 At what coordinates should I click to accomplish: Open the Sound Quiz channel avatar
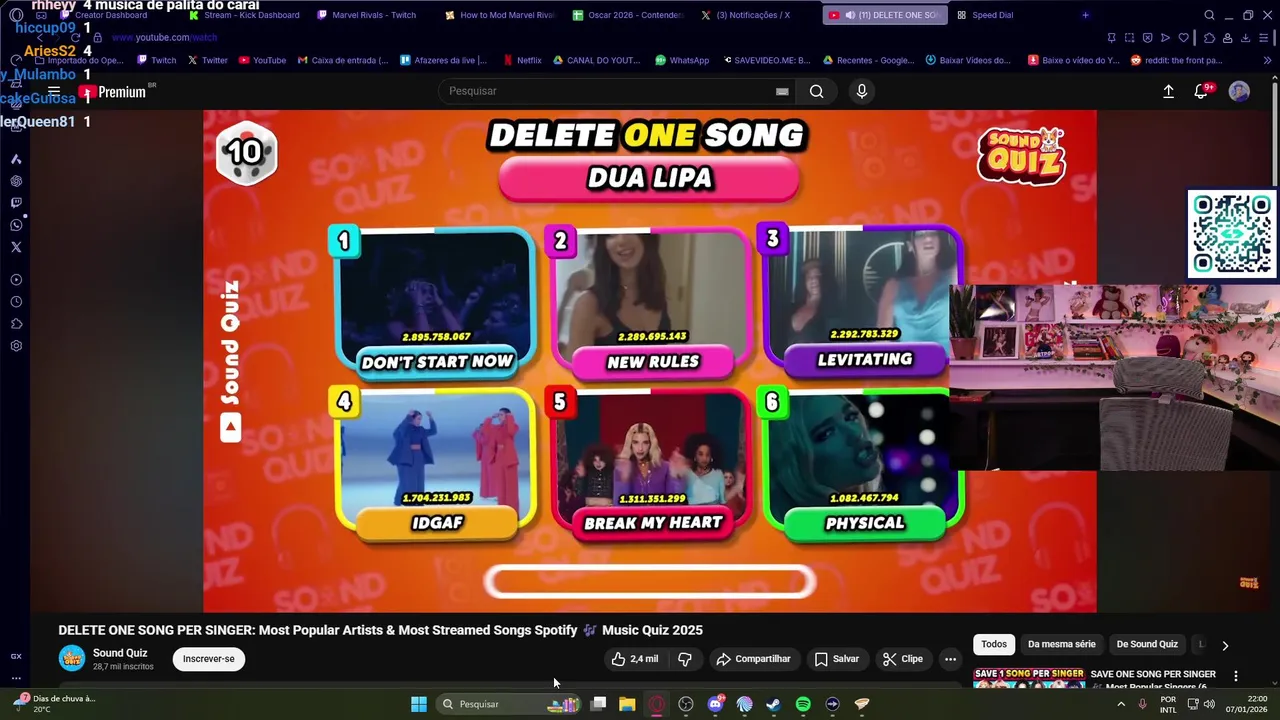[x=72, y=658]
